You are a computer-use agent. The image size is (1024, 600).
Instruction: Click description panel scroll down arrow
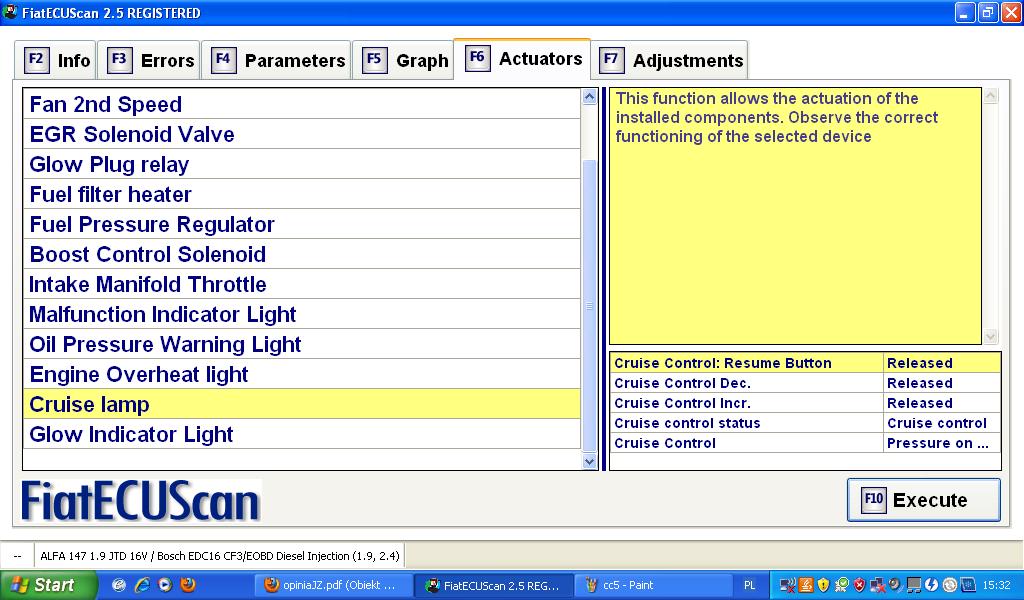991,336
